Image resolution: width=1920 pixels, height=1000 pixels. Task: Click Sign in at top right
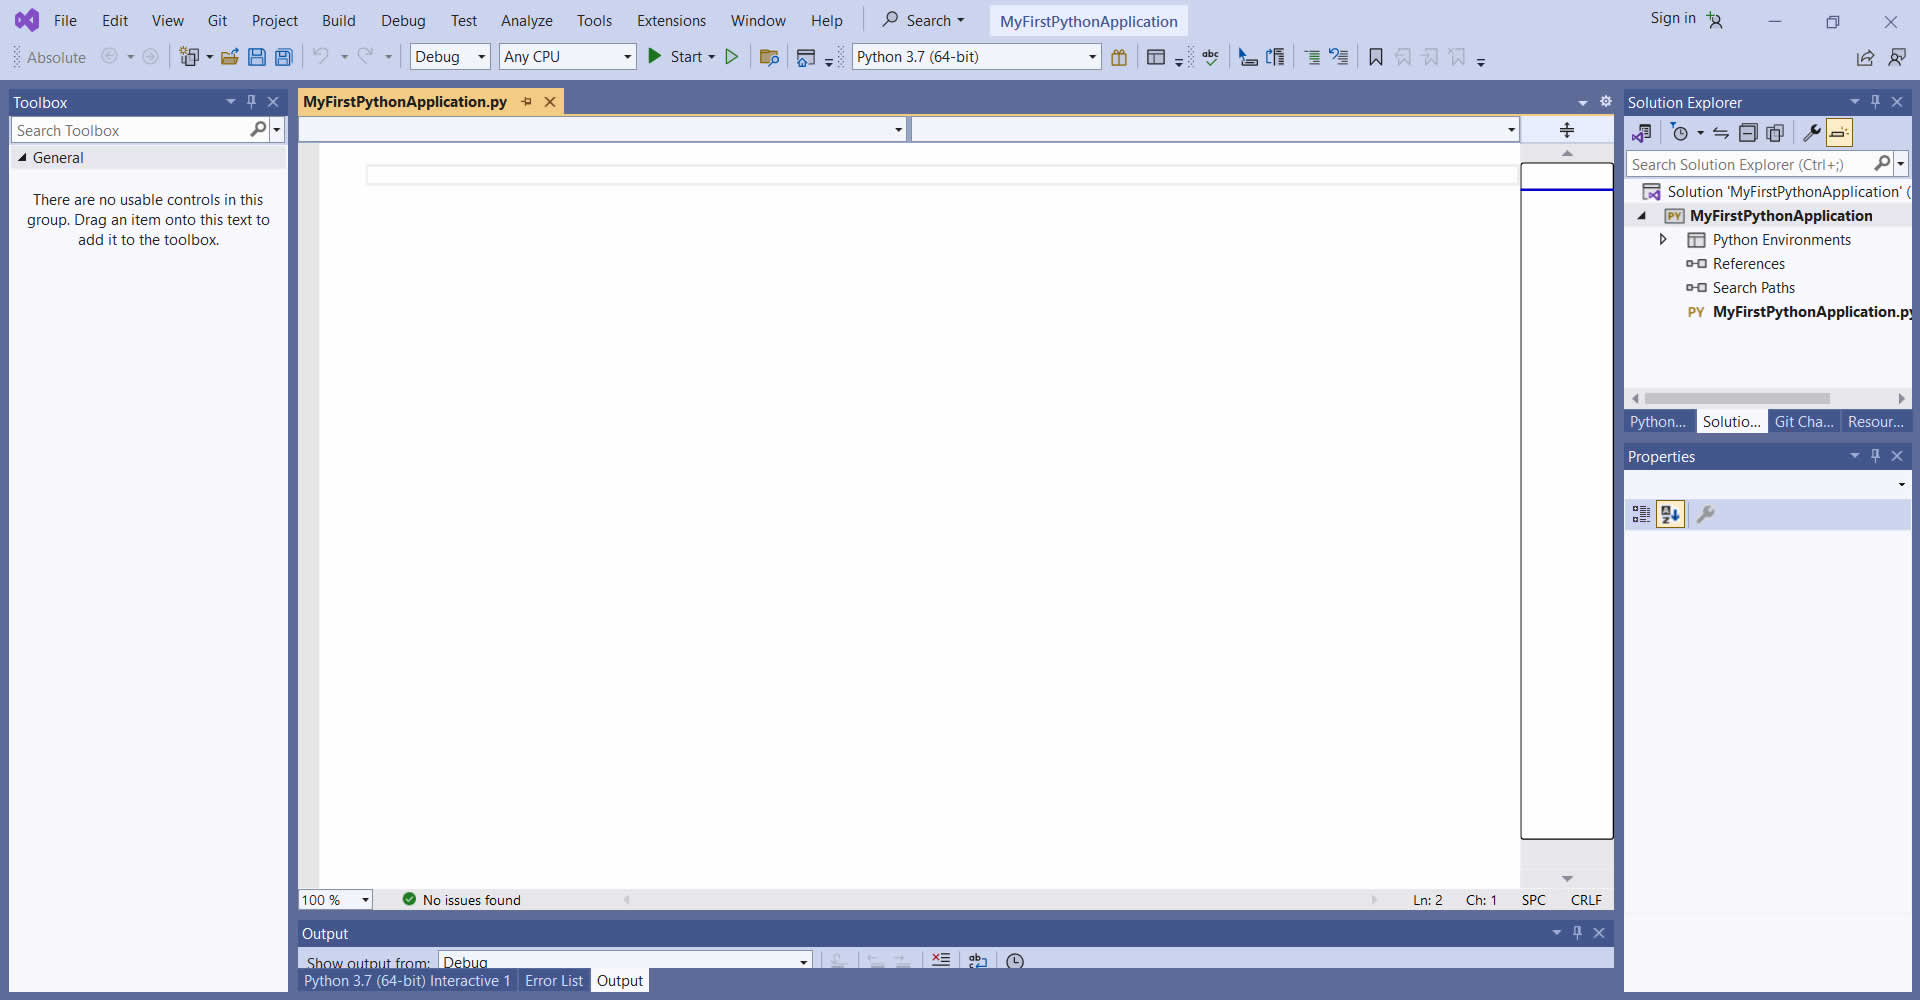(1673, 18)
